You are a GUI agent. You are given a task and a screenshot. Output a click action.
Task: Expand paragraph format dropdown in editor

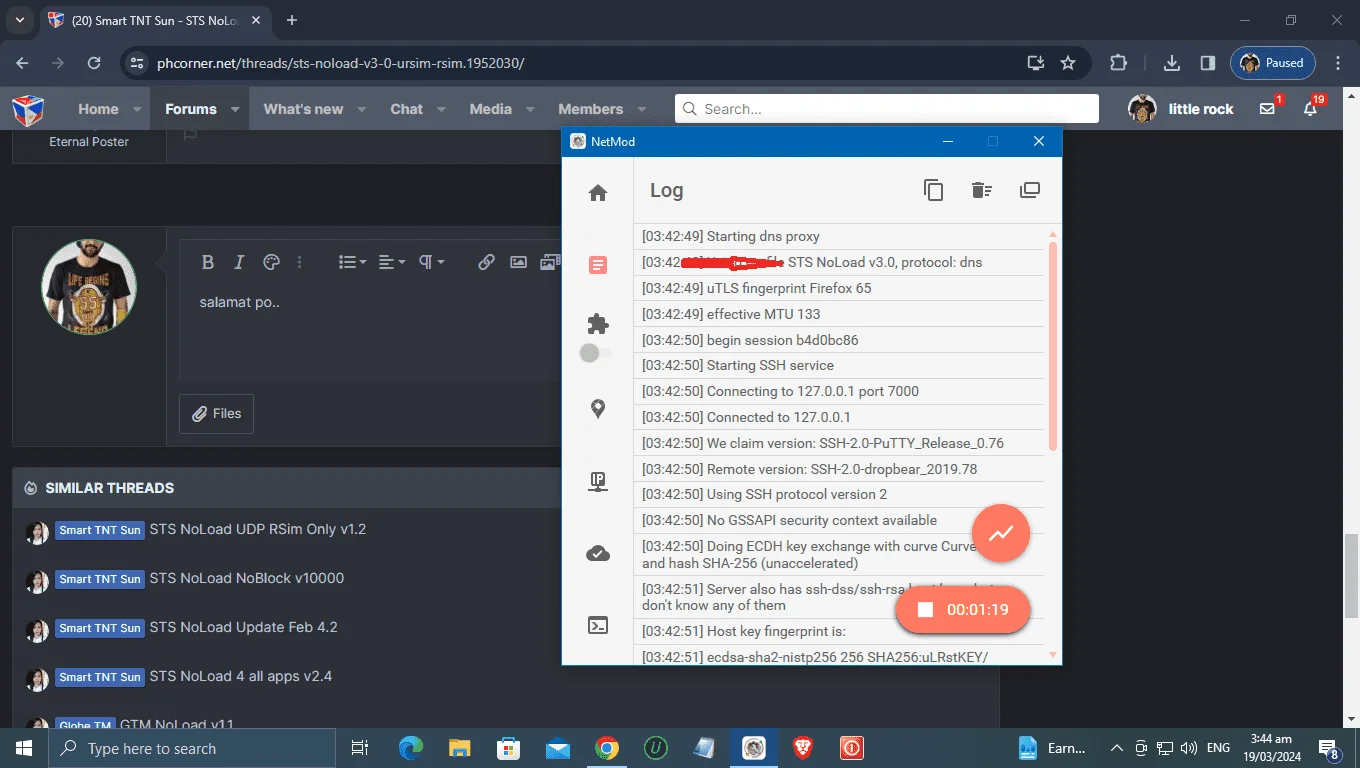(x=431, y=262)
